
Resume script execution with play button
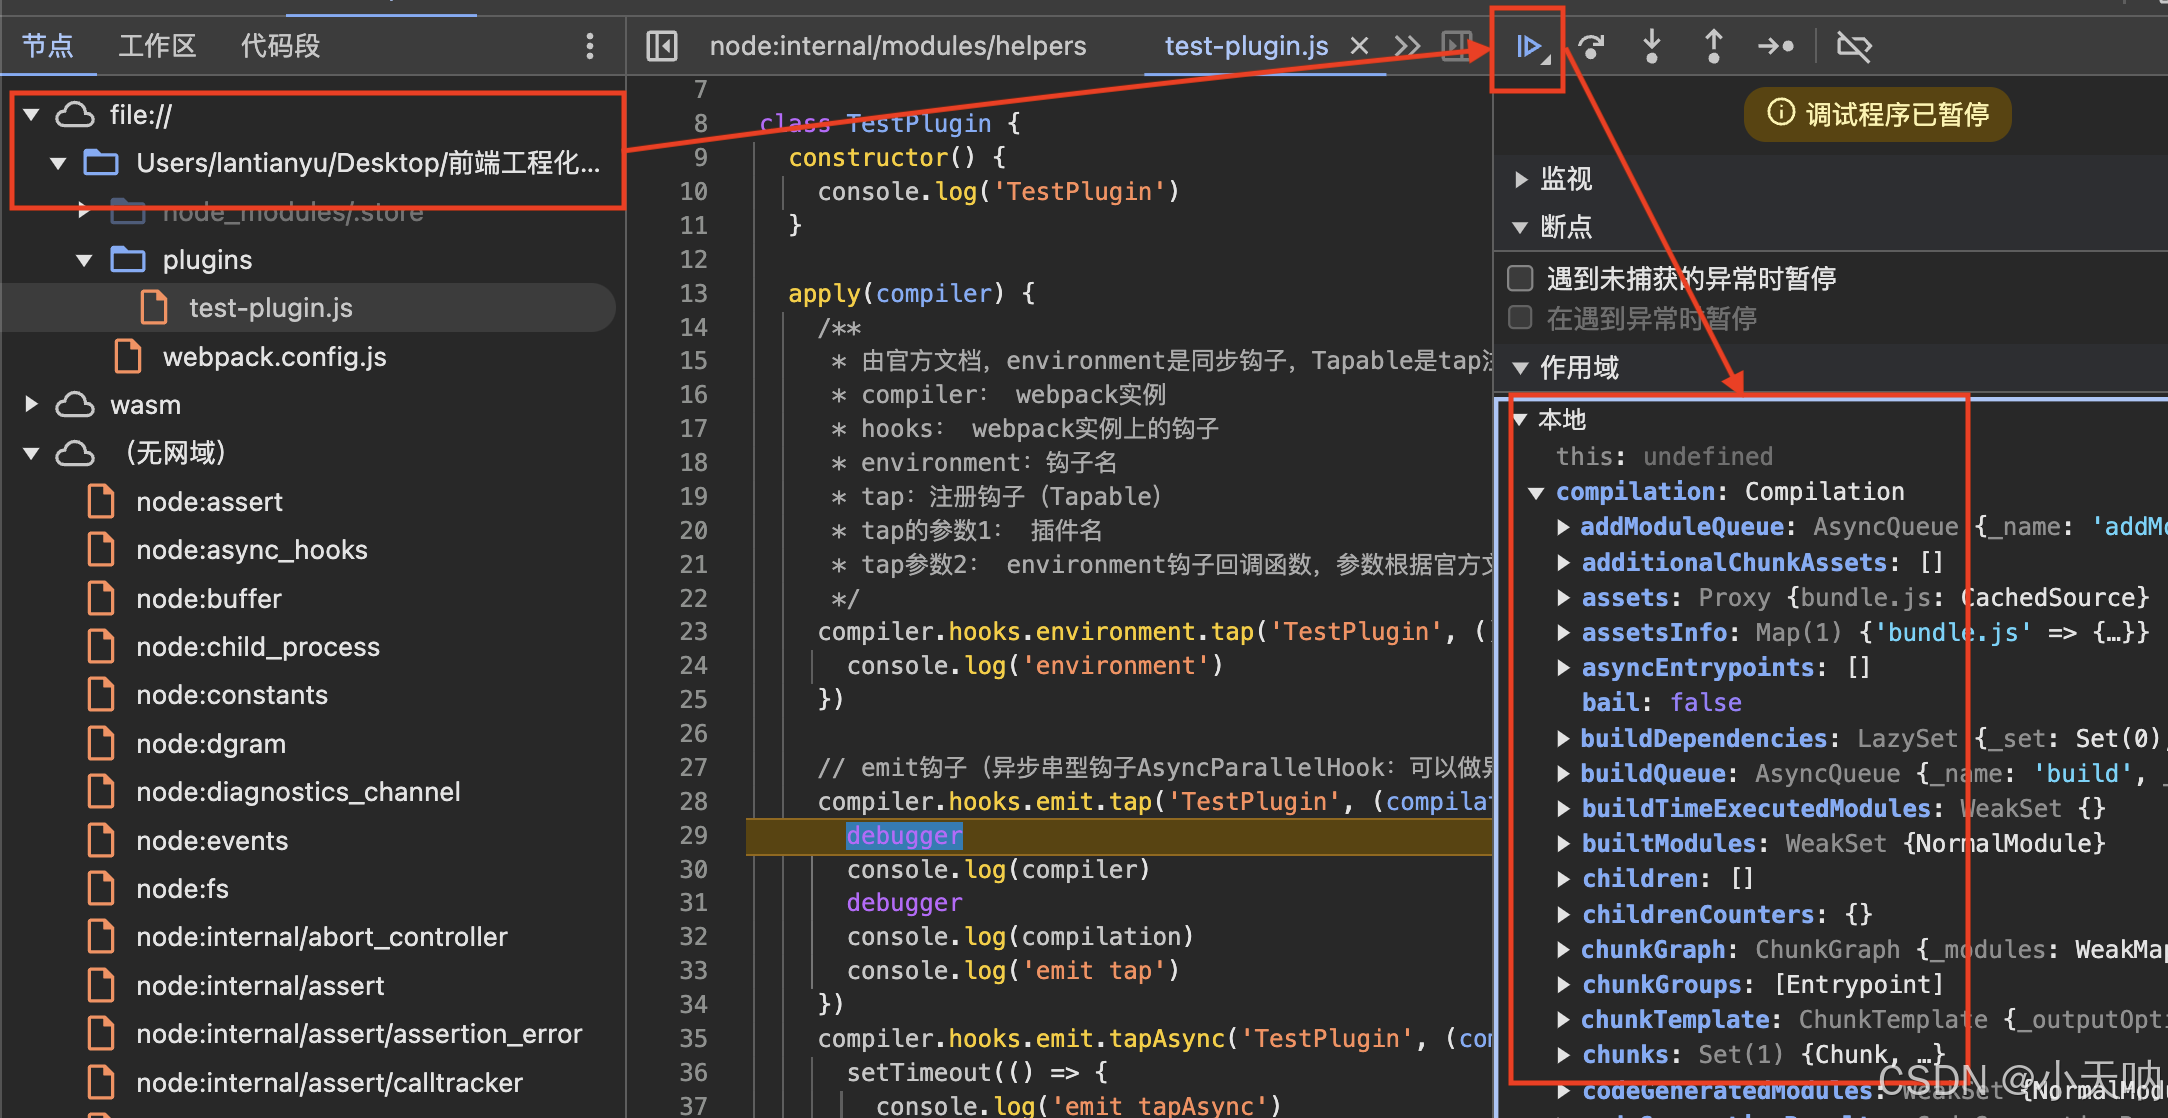tap(1528, 46)
